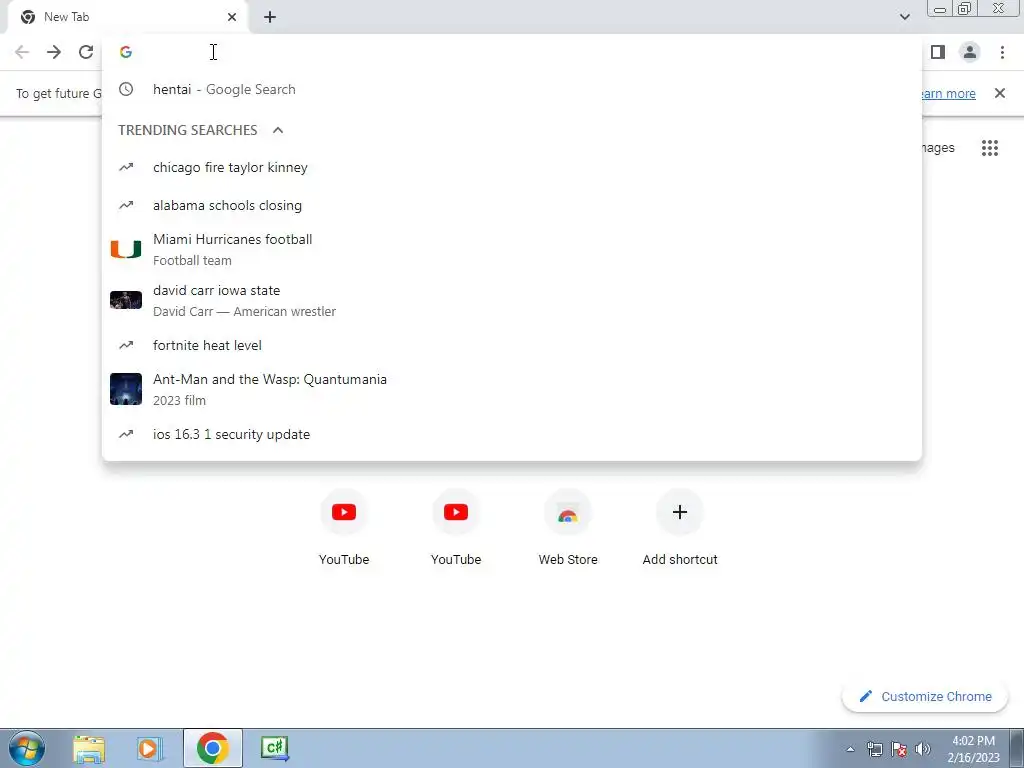Screen dimensions: 1024x768
Task: Click the Images link at top right
Action: tap(938, 148)
